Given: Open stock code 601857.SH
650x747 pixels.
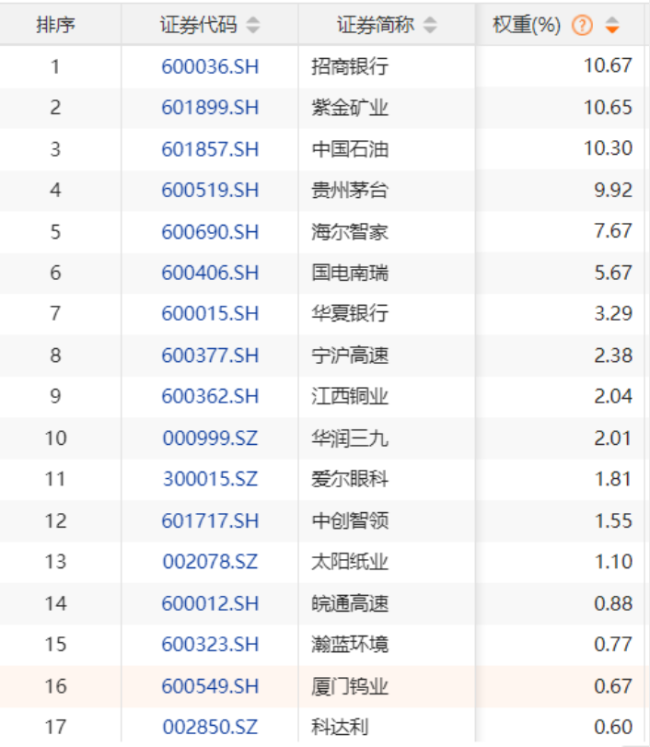Looking at the screenshot, I should [x=210, y=149].
